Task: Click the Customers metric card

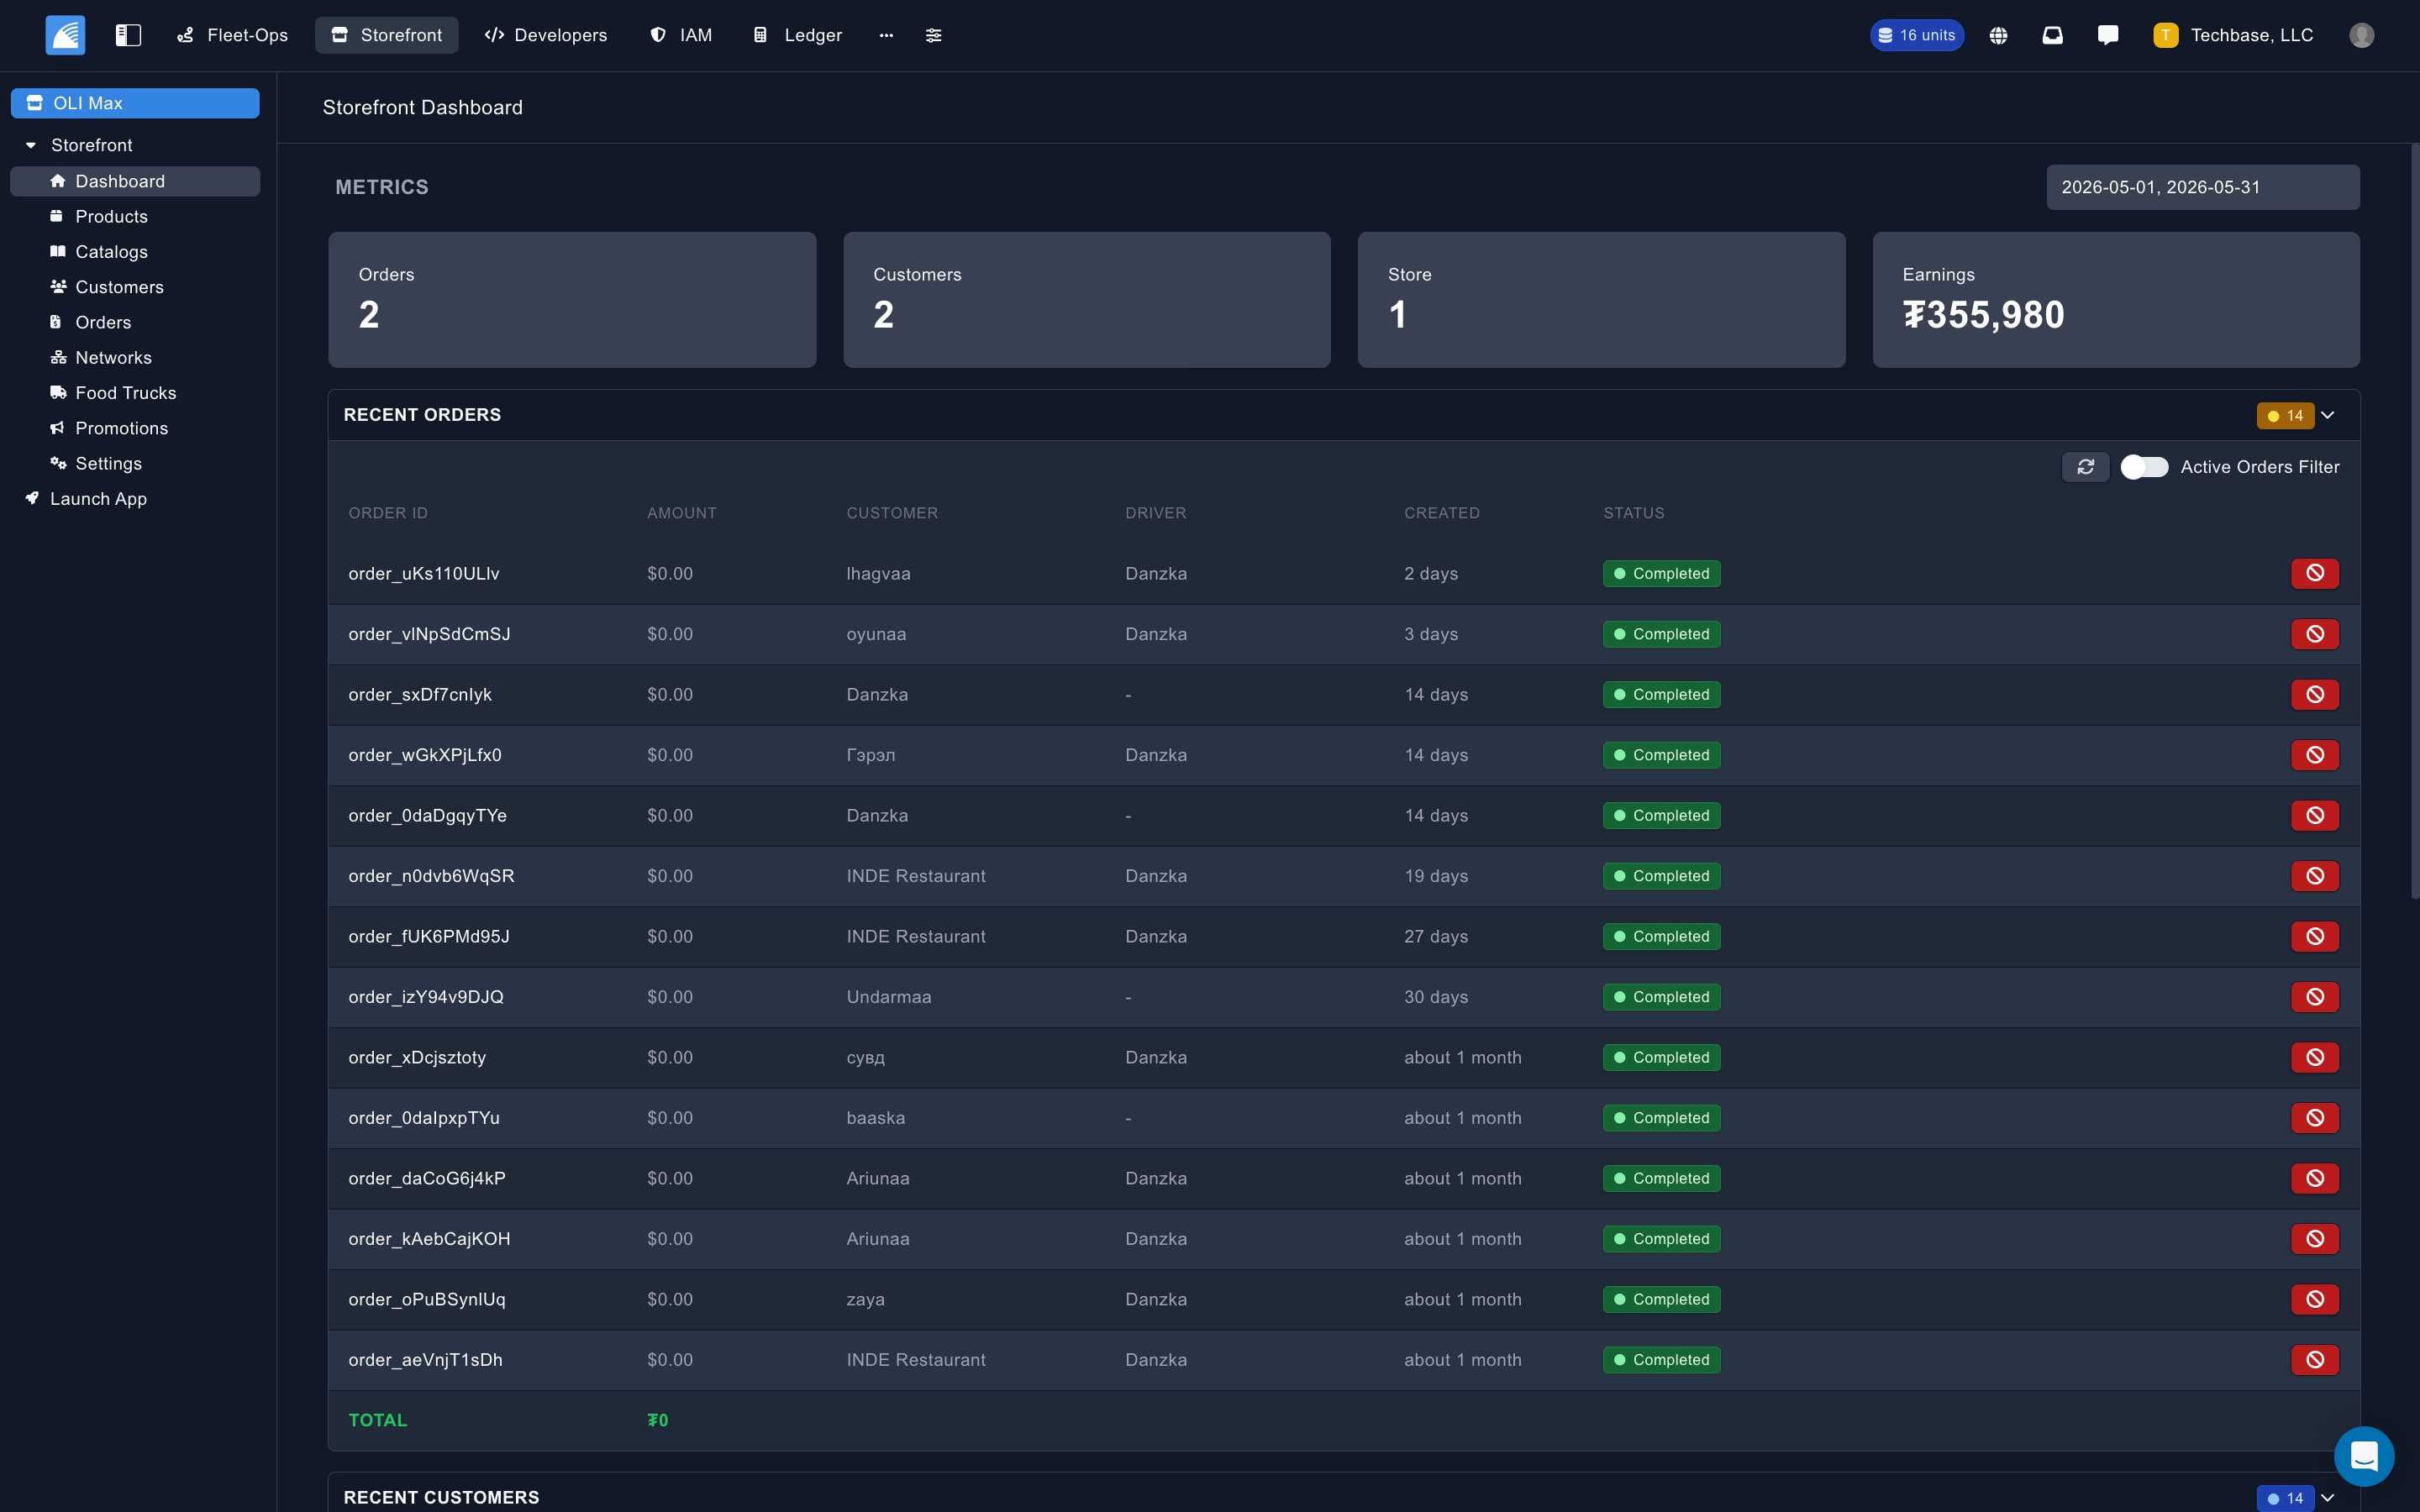Action: click(x=1086, y=300)
